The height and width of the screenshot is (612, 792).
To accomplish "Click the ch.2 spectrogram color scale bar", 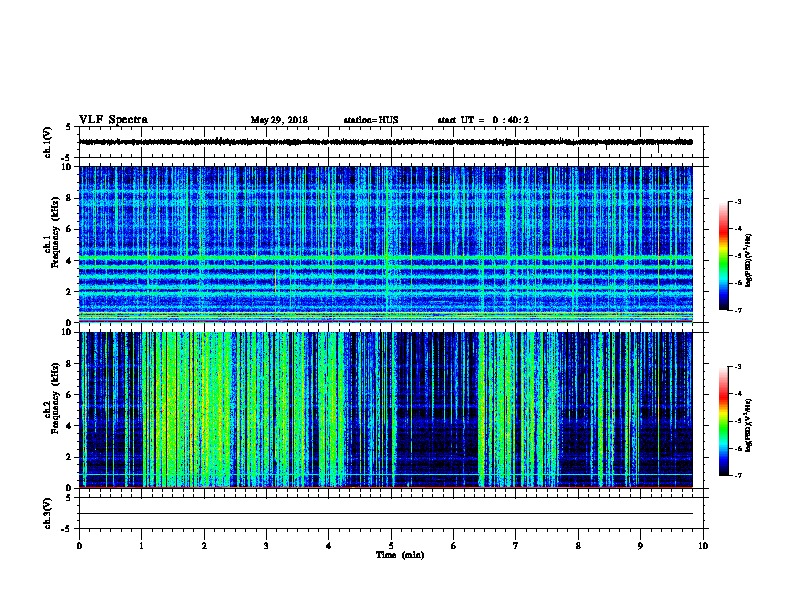I will click(724, 421).
